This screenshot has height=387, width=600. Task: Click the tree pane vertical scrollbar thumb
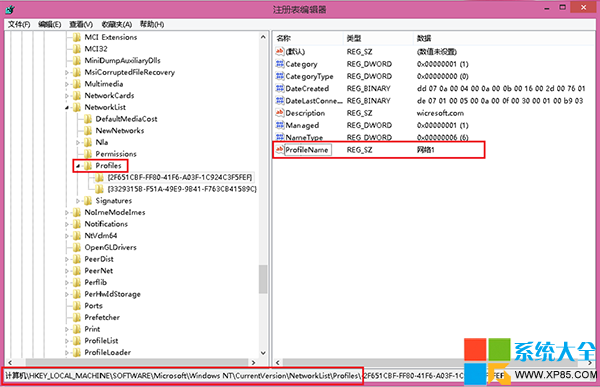tap(263, 279)
